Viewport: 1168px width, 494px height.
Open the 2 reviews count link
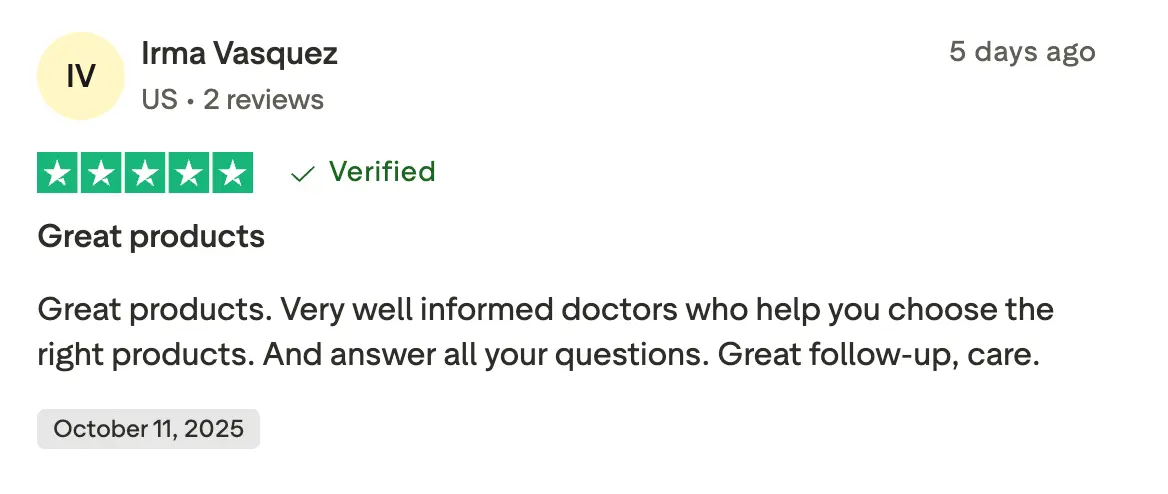[263, 100]
